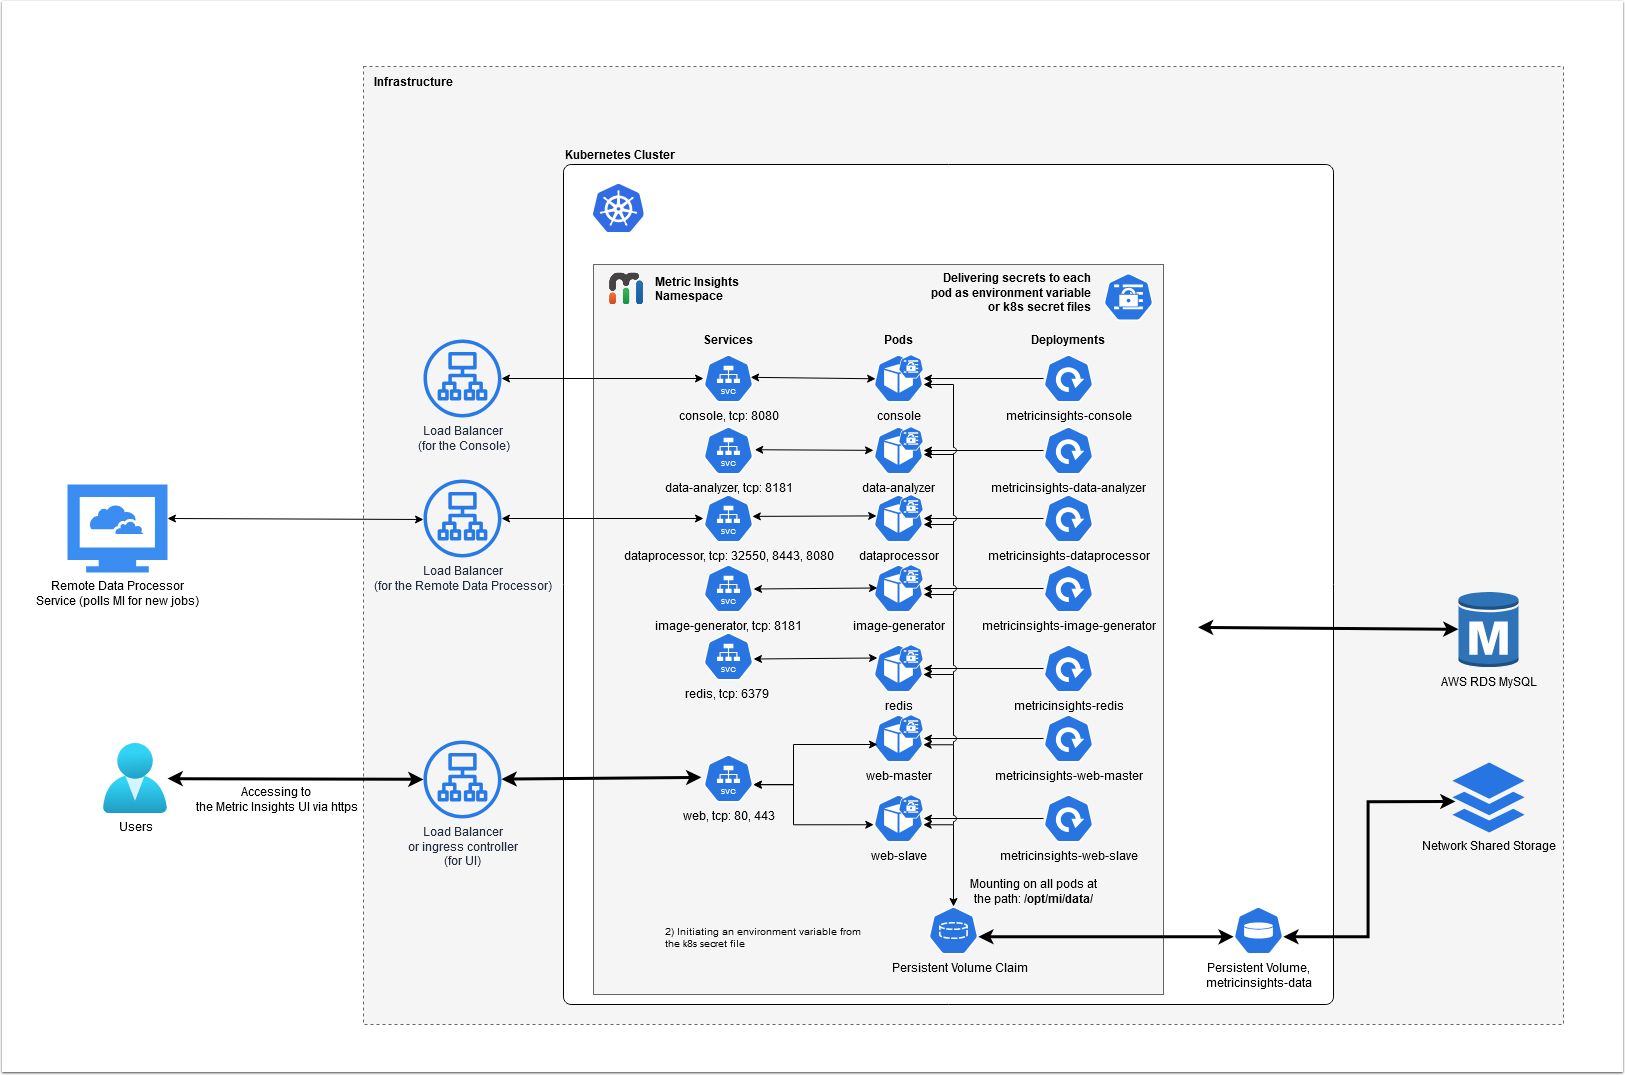Click the 'Load Balancer or ingress controller' label

click(463, 846)
